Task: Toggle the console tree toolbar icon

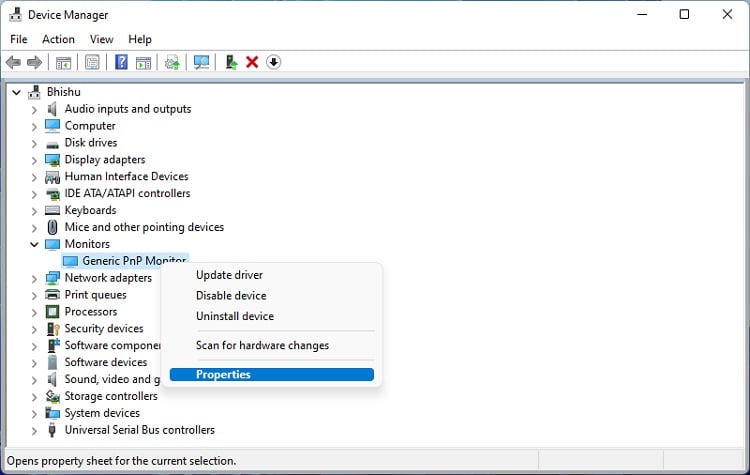Action: pyautogui.click(x=63, y=62)
